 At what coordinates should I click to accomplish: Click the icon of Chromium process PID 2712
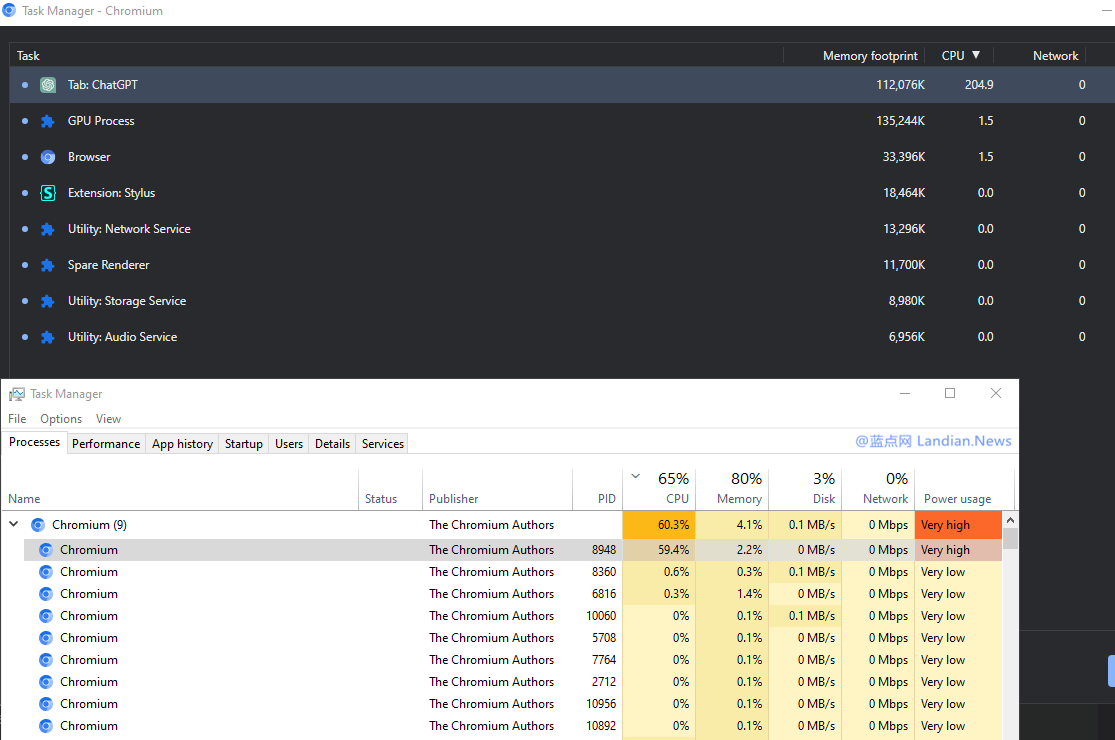point(46,682)
